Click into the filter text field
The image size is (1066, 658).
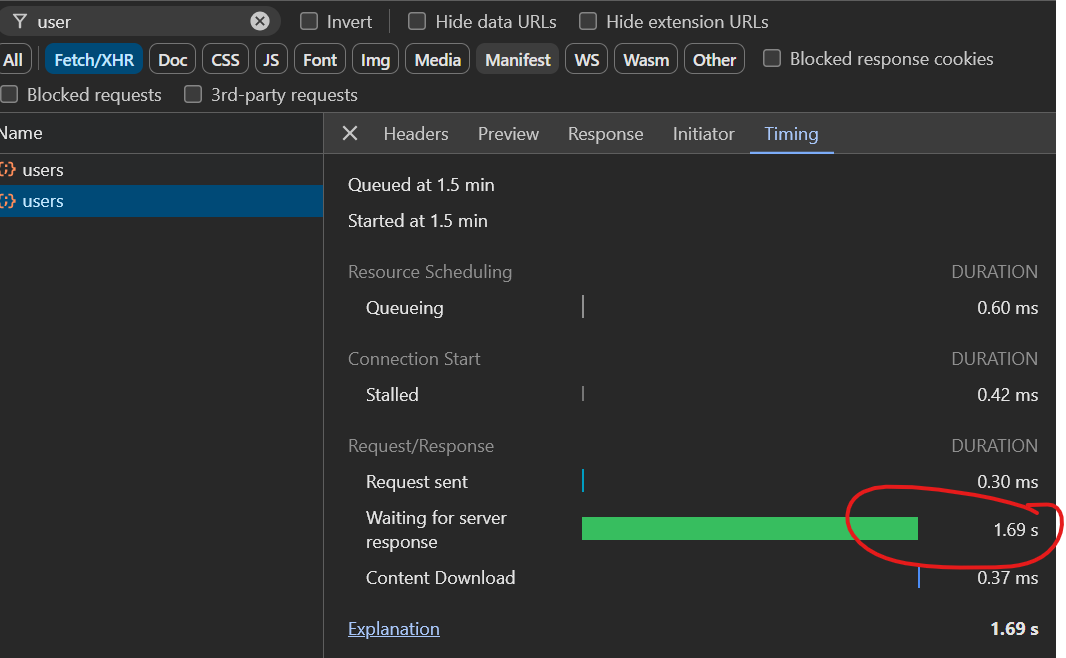(140, 21)
